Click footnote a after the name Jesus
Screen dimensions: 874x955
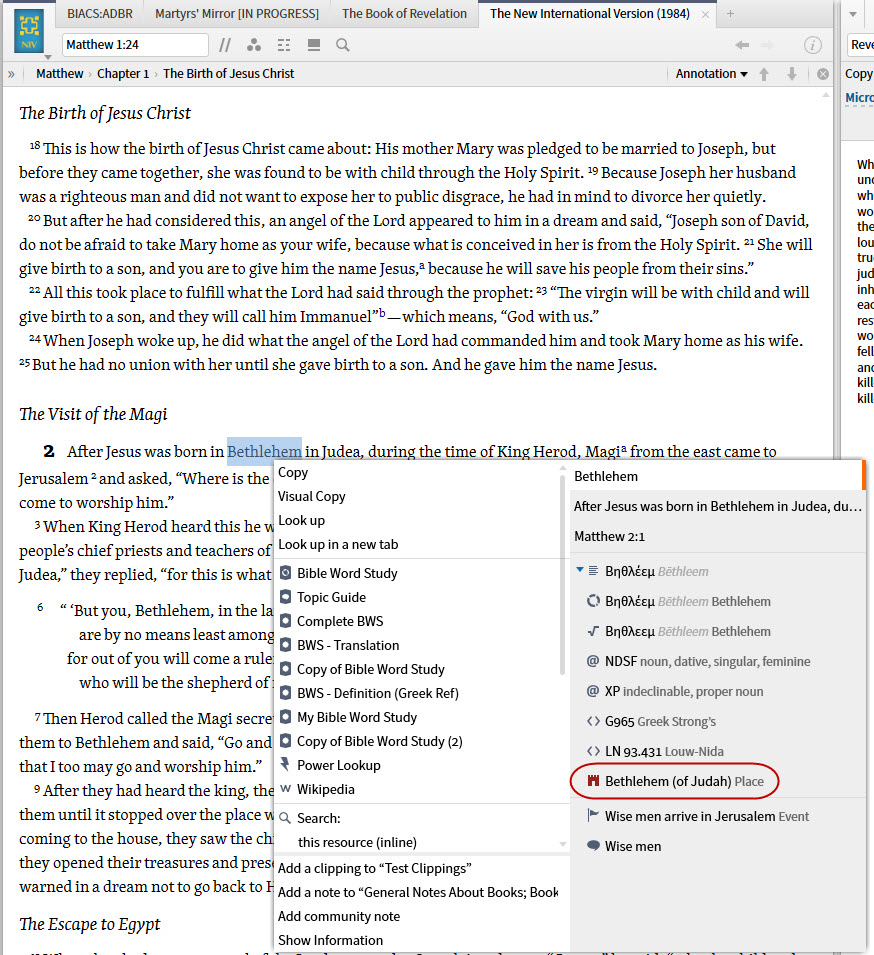click(x=422, y=266)
